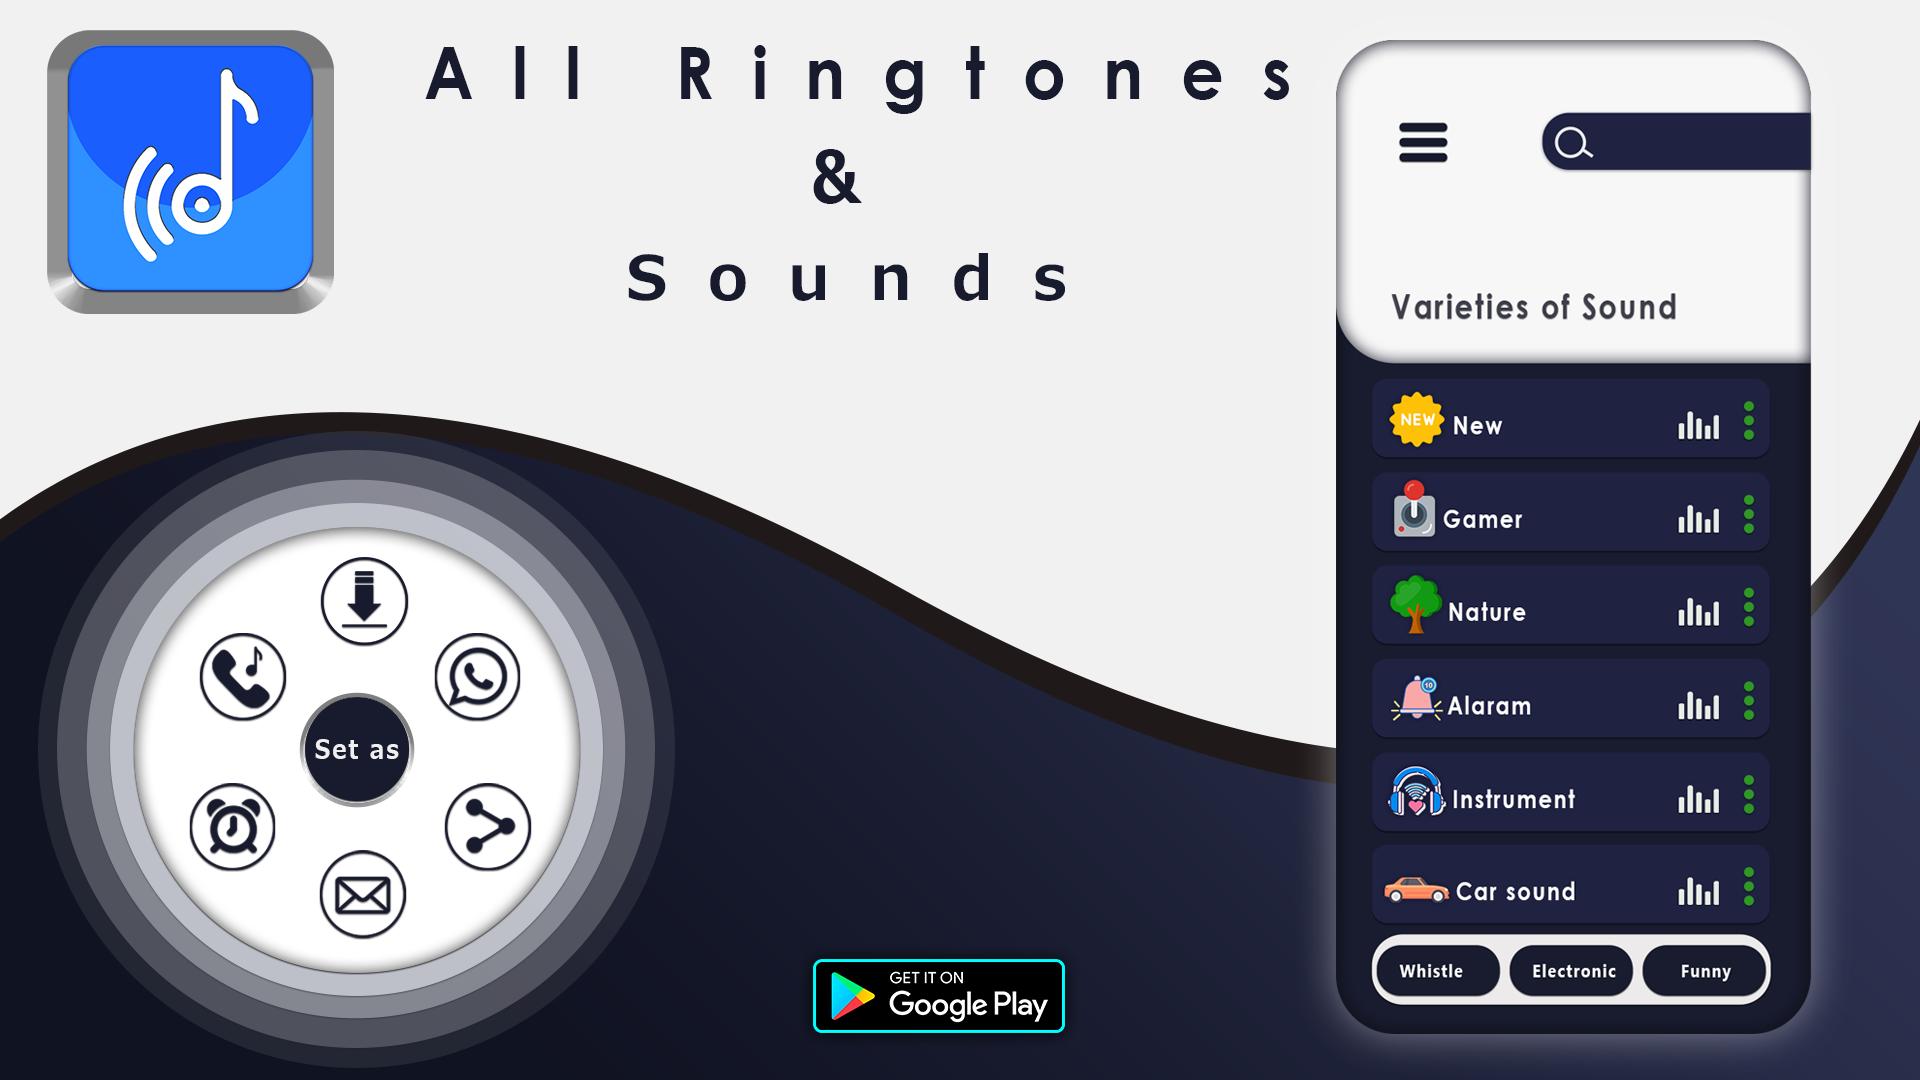Image resolution: width=1920 pixels, height=1080 pixels.
Task: Open the hamburger menu
Action: point(1423,142)
